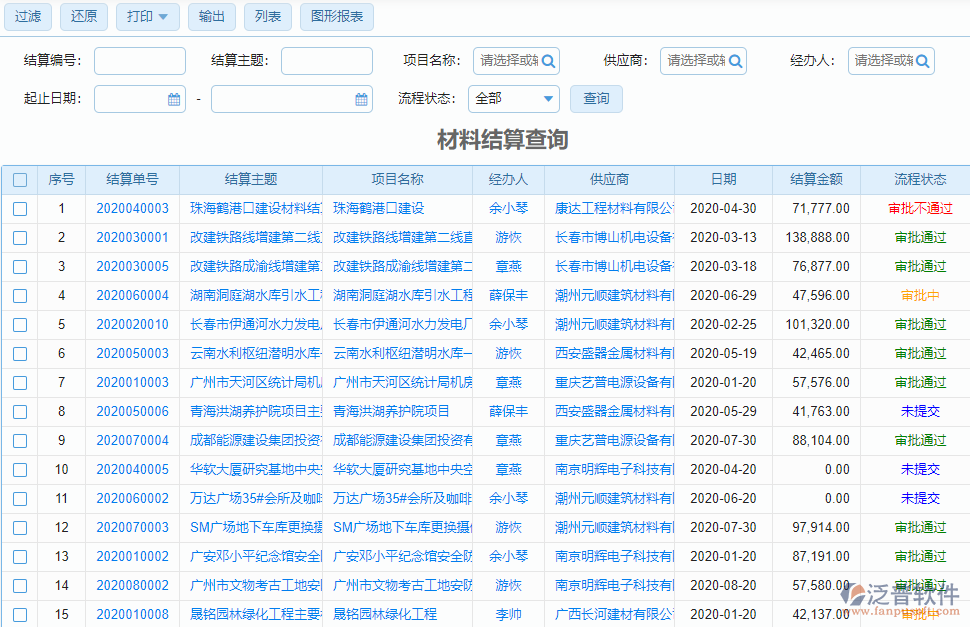Click the search icon in 项目名称 field
Screen dimensions: 970x627
548,61
